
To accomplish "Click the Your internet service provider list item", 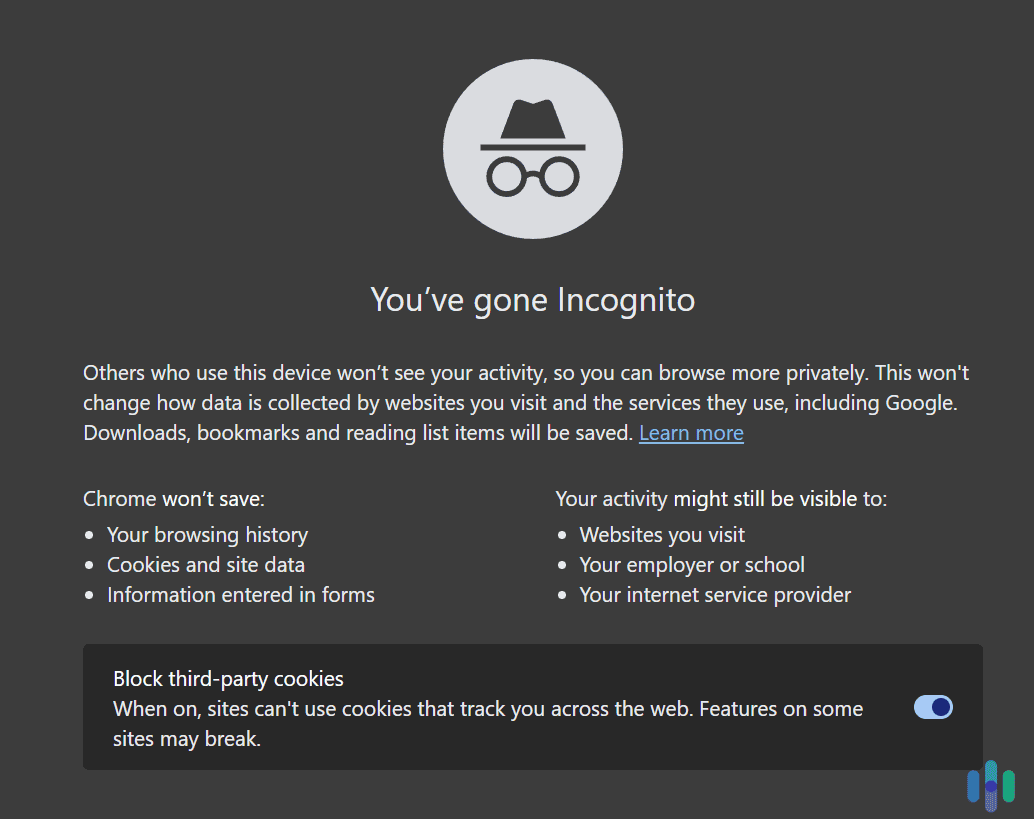I will (715, 595).
